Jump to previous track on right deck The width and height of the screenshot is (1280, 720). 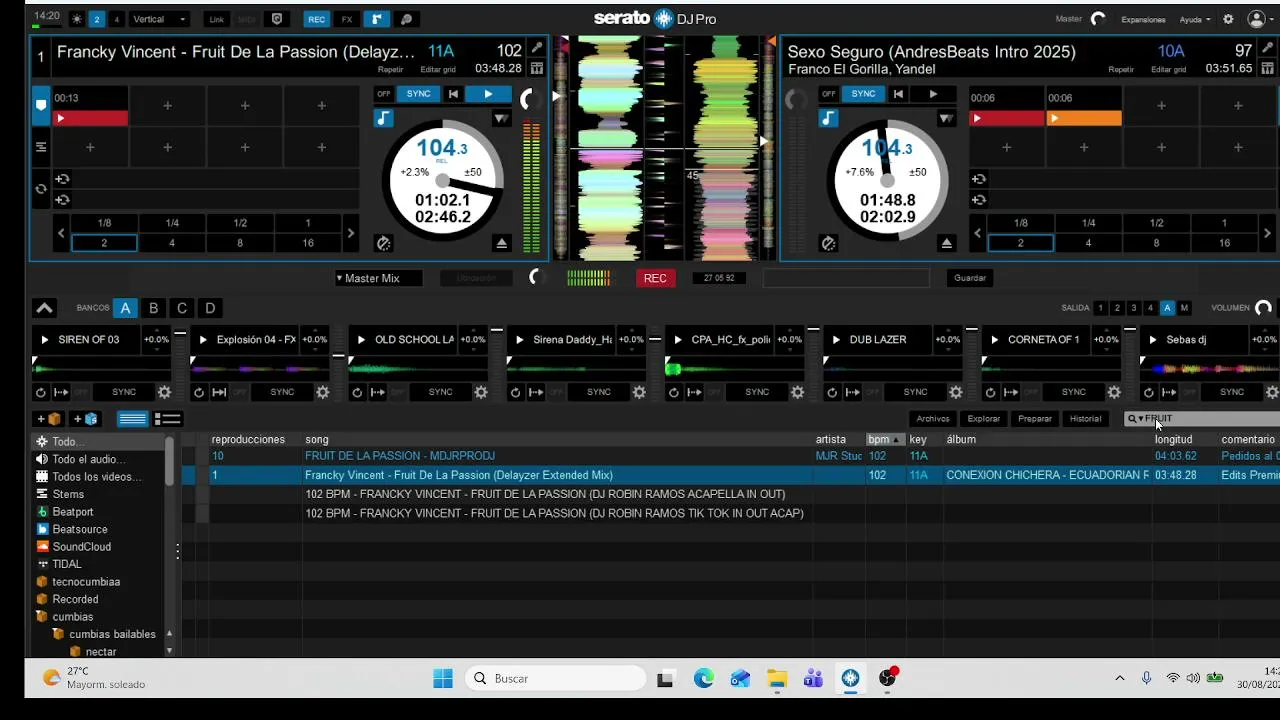click(x=898, y=94)
